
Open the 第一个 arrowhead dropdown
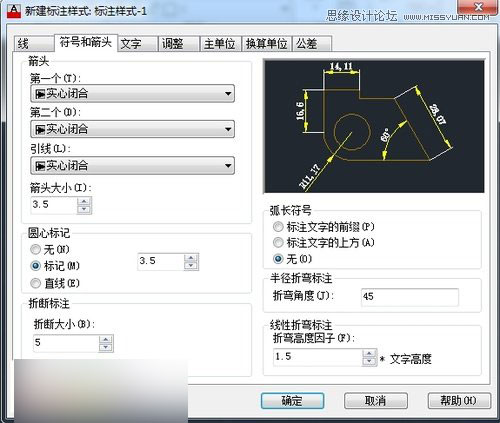tap(132, 94)
